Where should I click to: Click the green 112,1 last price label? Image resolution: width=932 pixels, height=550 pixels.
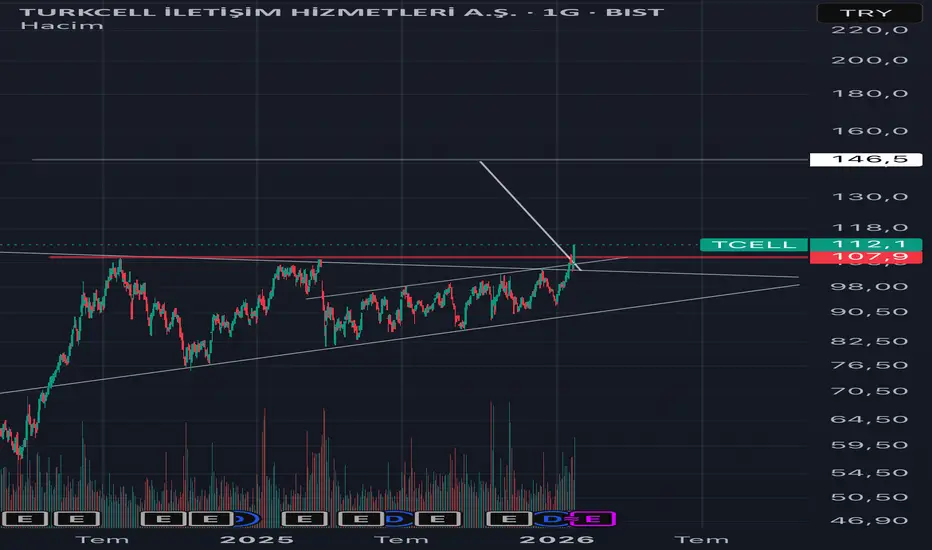click(866, 244)
